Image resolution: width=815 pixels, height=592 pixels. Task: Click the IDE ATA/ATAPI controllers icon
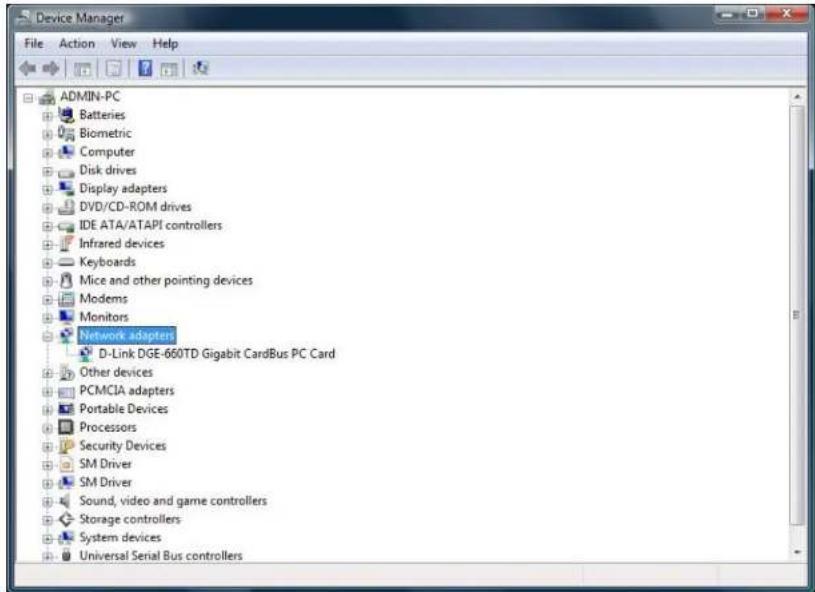pos(66,226)
